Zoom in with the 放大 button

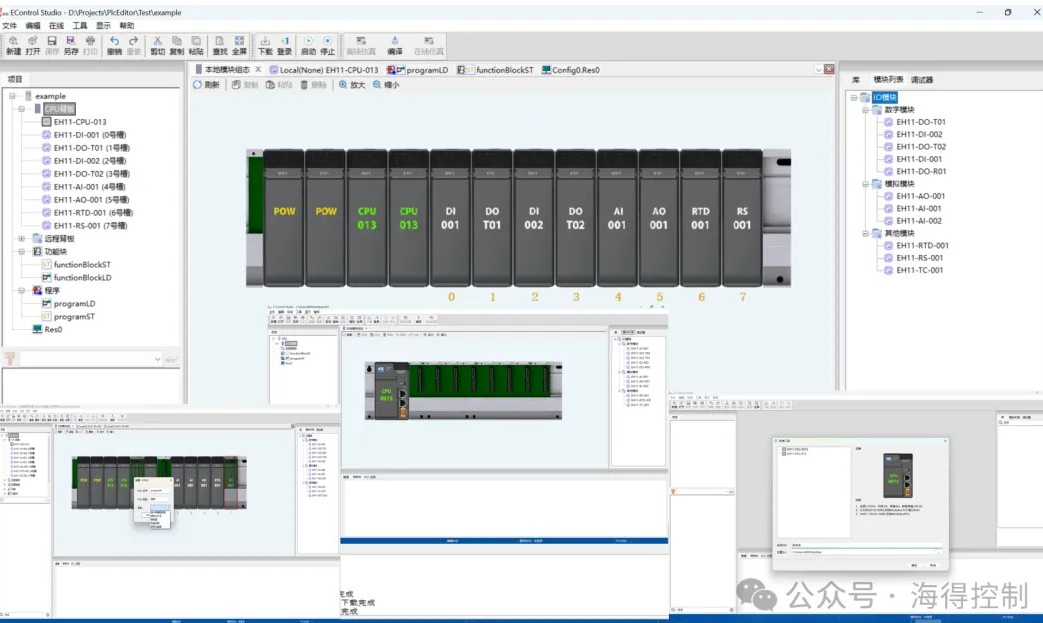[x=352, y=85]
